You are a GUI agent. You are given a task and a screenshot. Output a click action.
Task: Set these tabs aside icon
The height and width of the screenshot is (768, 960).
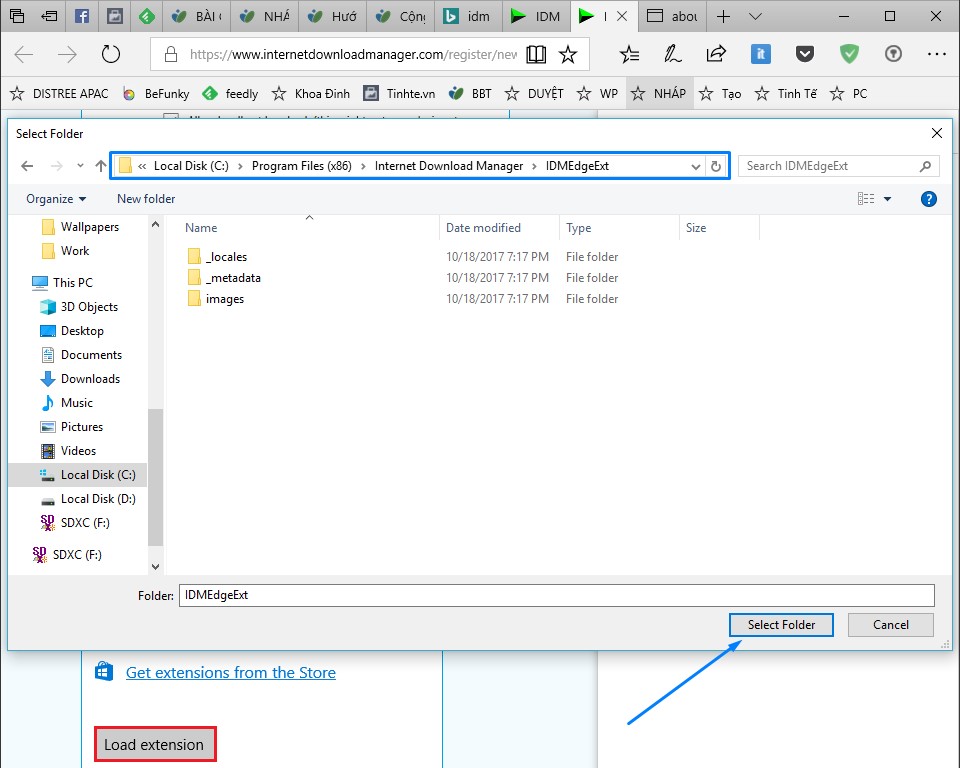point(49,16)
